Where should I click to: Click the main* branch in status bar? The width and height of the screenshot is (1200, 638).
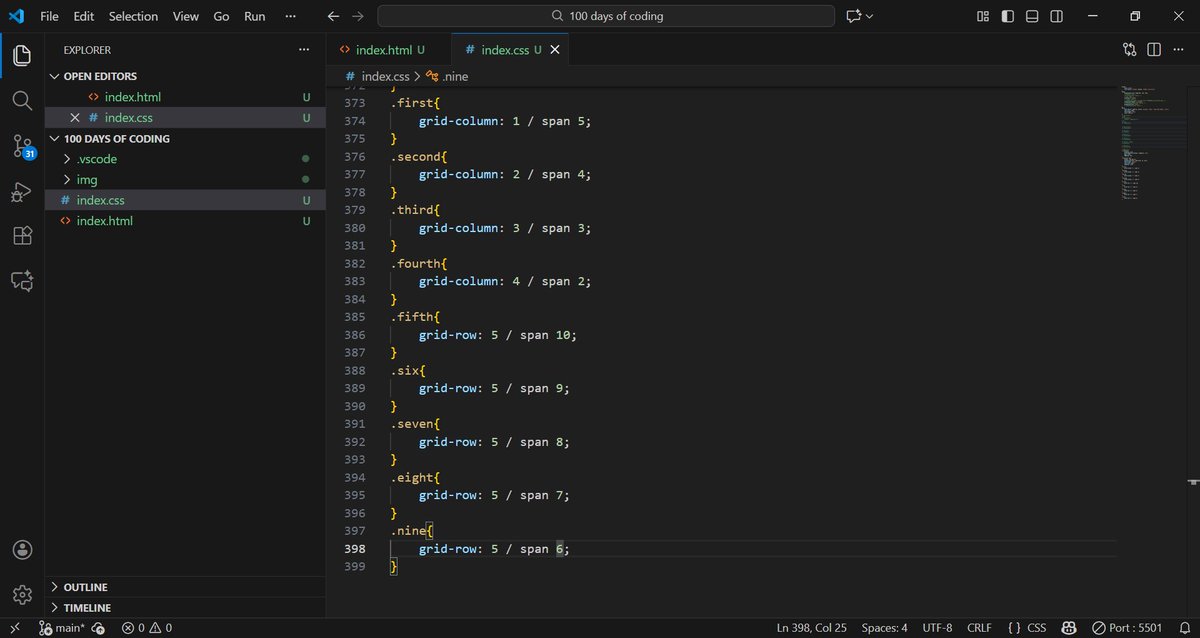pos(62,628)
